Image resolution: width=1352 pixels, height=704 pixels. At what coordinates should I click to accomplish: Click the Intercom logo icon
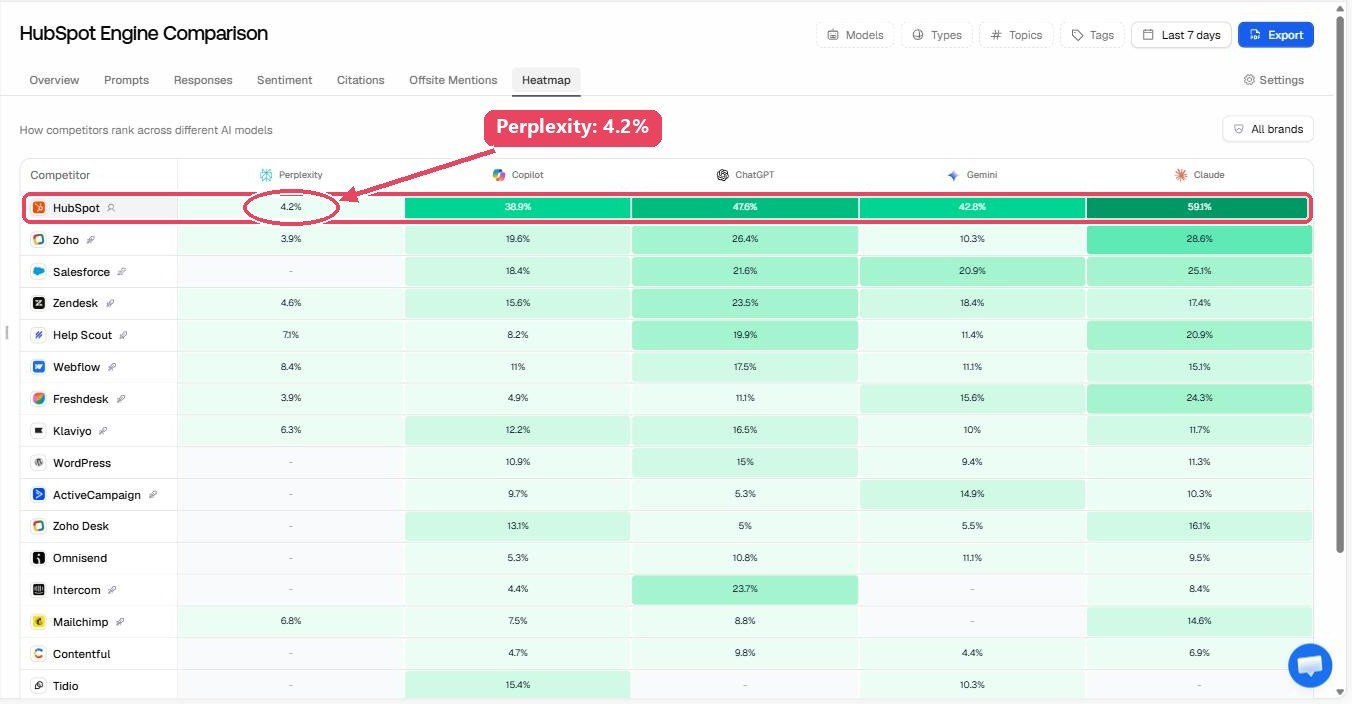[39, 590]
